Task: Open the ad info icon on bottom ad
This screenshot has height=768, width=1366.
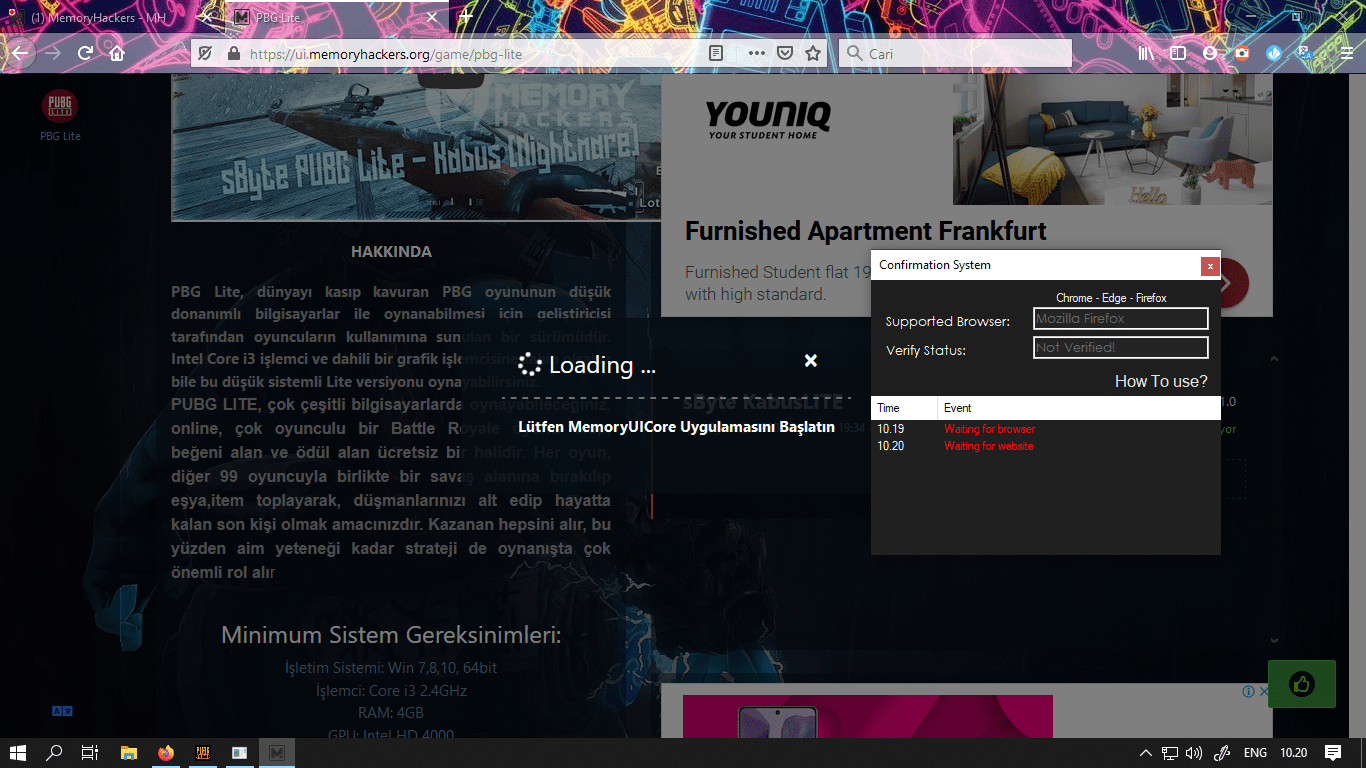Action: [1248, 691]
